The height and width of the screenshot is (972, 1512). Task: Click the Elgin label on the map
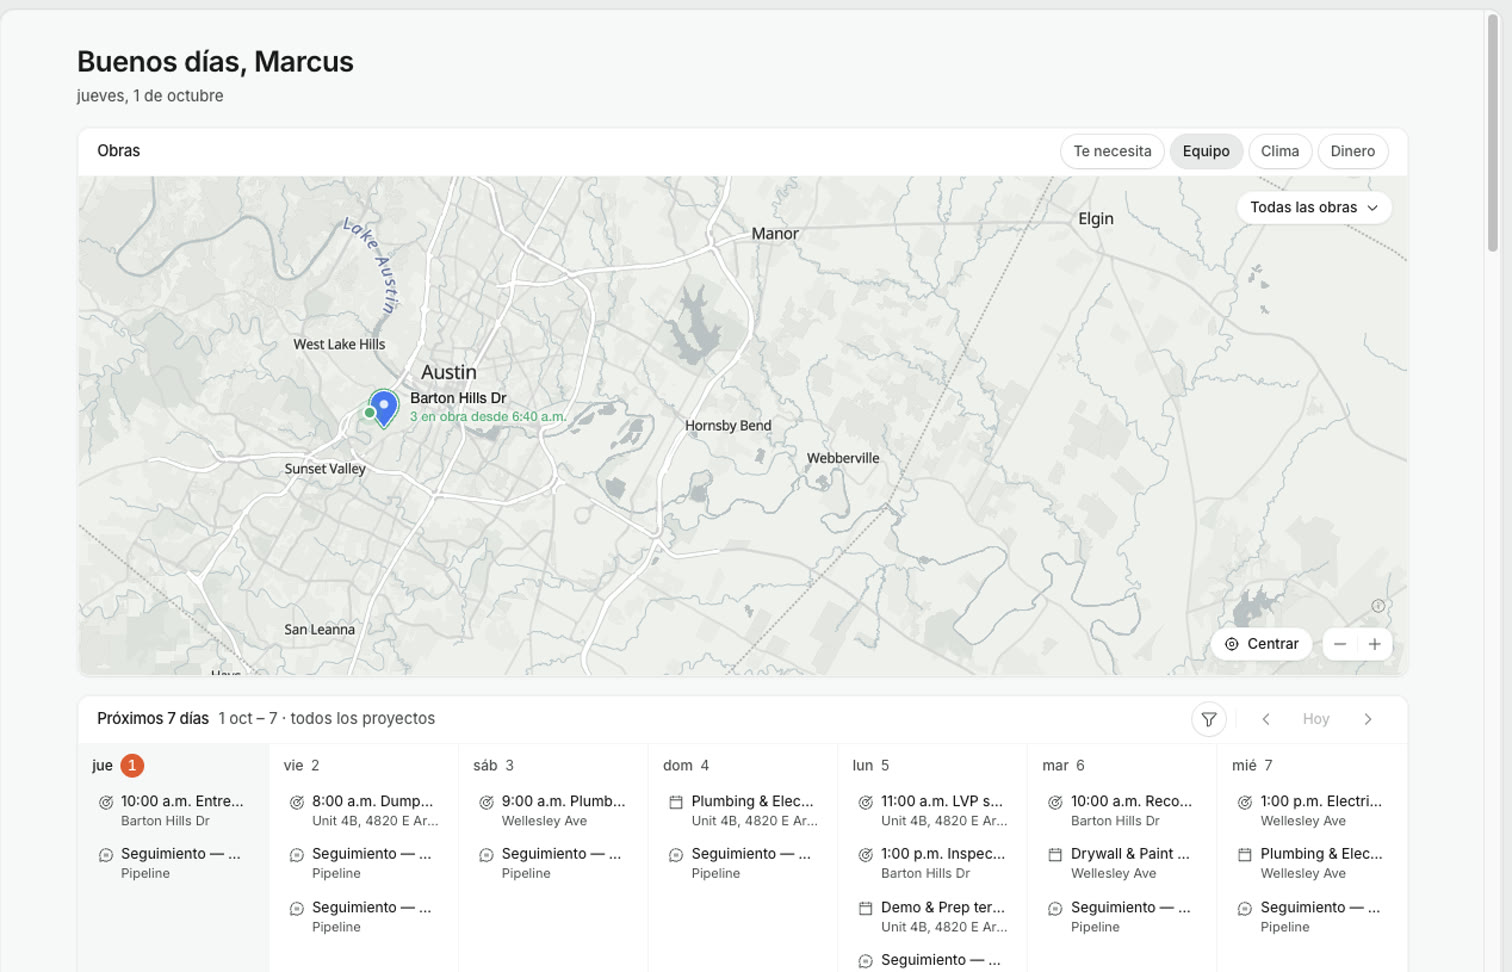tap(1096, 219)
